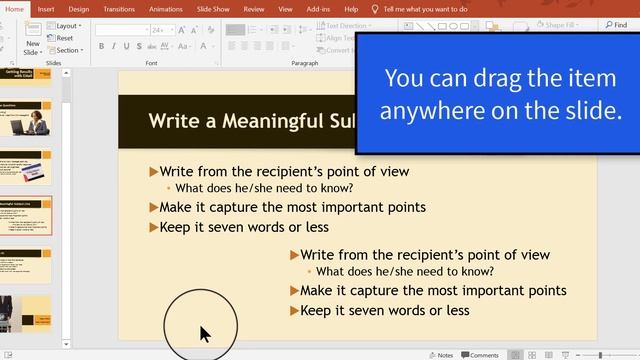
Task: Switch to Reading View
Action: coord(549,355)
